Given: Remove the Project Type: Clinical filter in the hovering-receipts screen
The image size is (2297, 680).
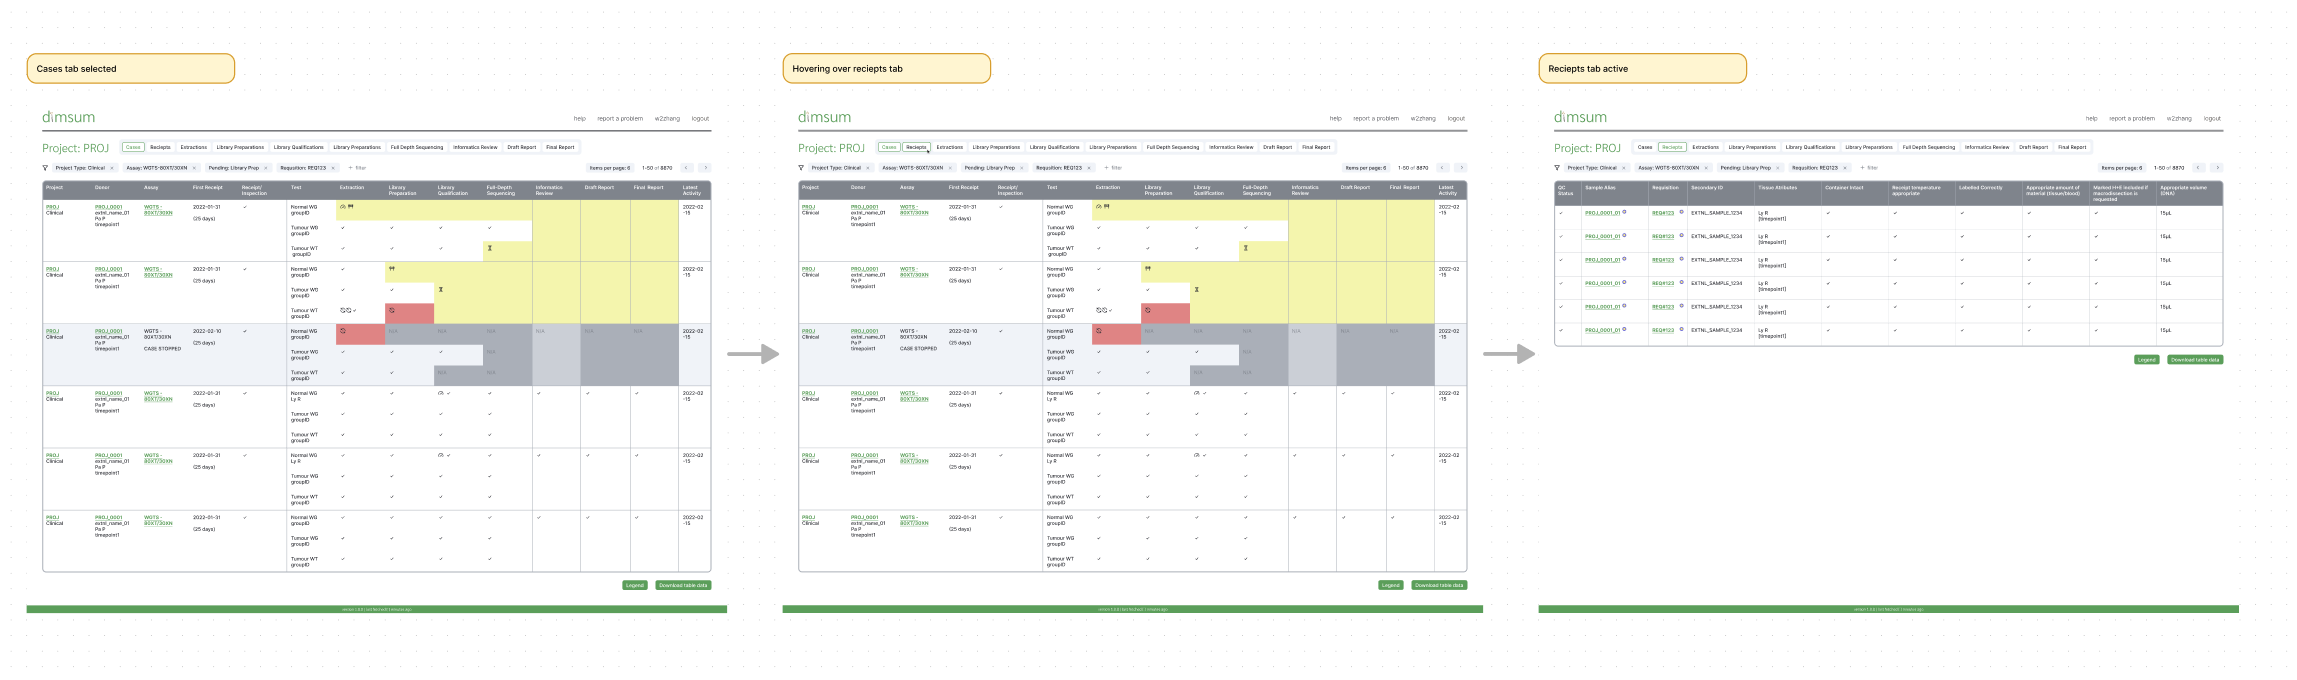Looking at the screenshot, I should [868, 168].
